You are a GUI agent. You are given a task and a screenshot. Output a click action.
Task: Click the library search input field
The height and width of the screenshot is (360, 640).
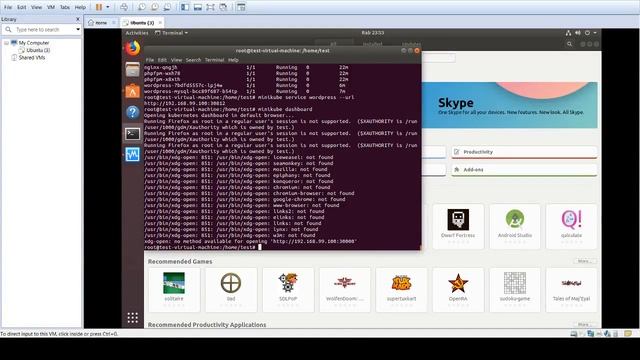coord(43,29)
